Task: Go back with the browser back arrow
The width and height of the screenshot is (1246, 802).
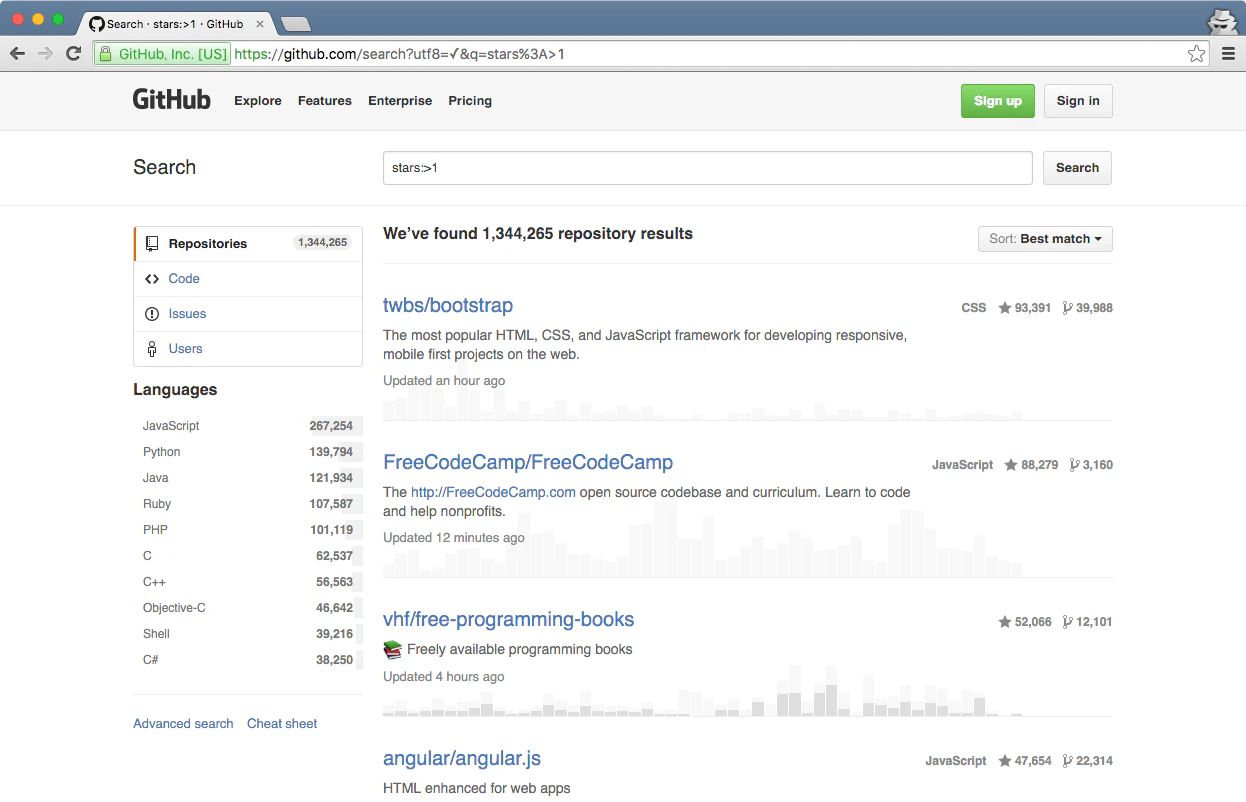Action: [17, 54]
